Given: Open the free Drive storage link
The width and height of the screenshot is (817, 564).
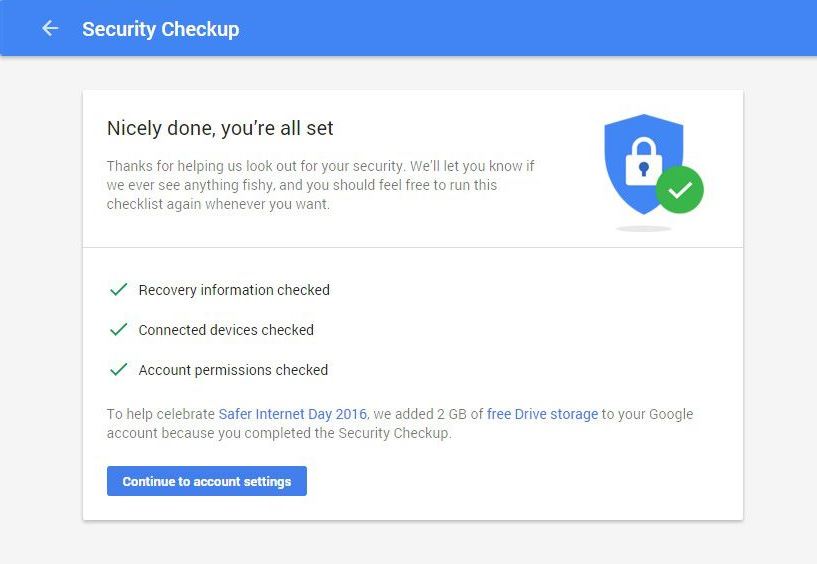Looking at the screenshot, I should click(x=542, y=414).
